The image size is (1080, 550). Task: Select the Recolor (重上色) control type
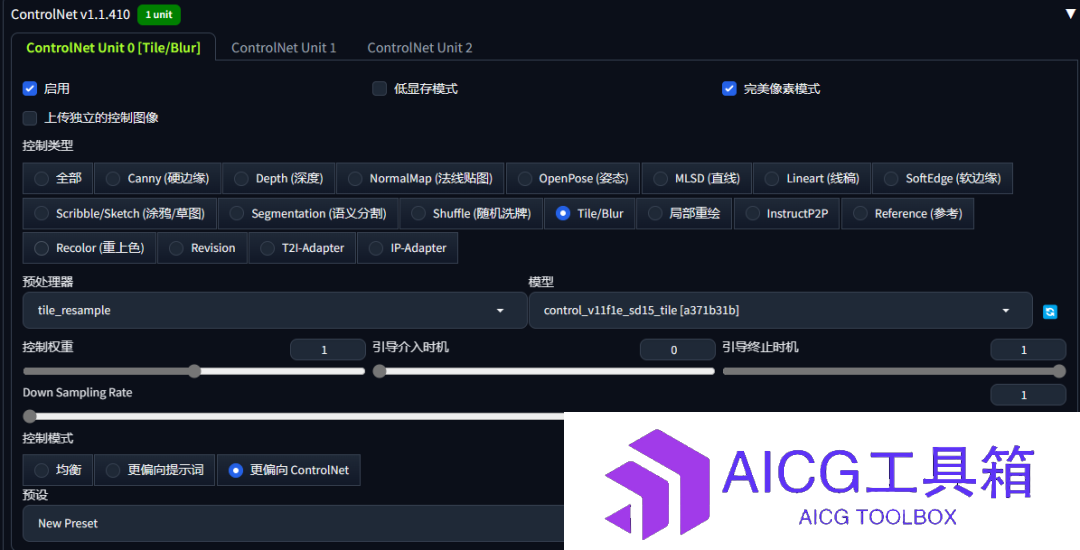(x=89, y=248)
